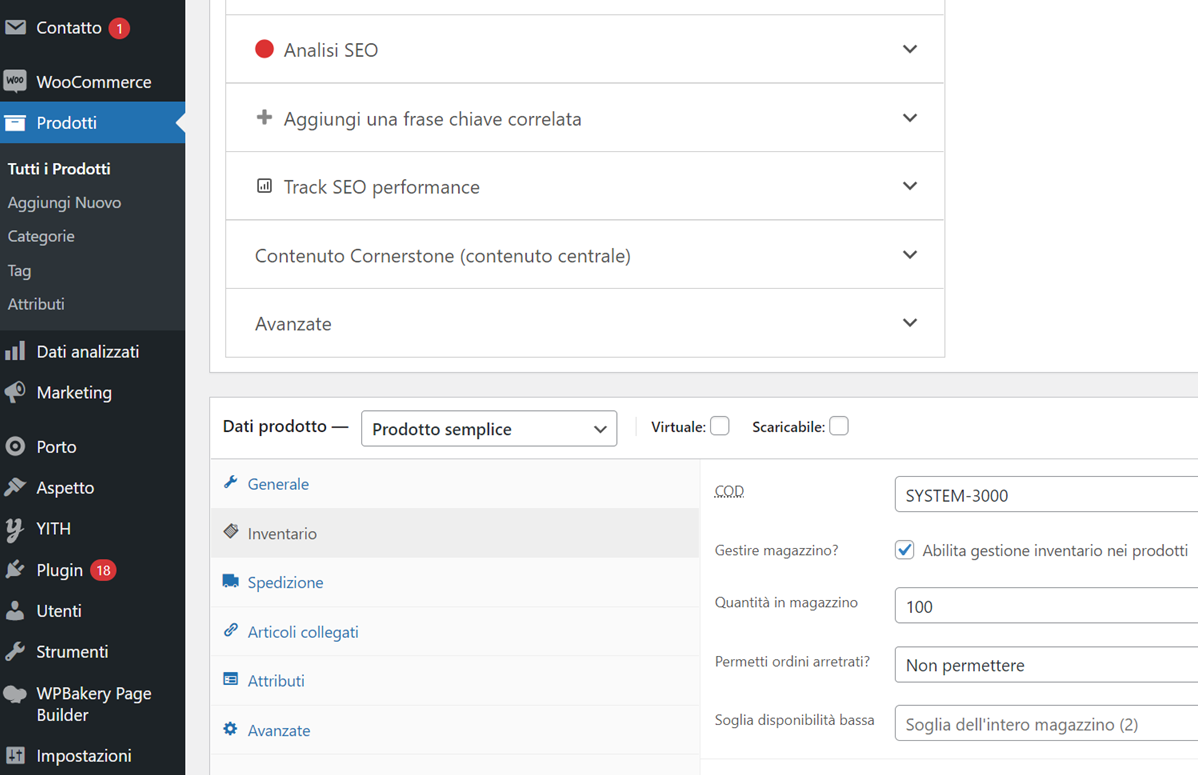Click the YITH icon in sidebar
The width and height of the screenshot is (1198, 775).
pyautogui.click(x=15, y=529)
